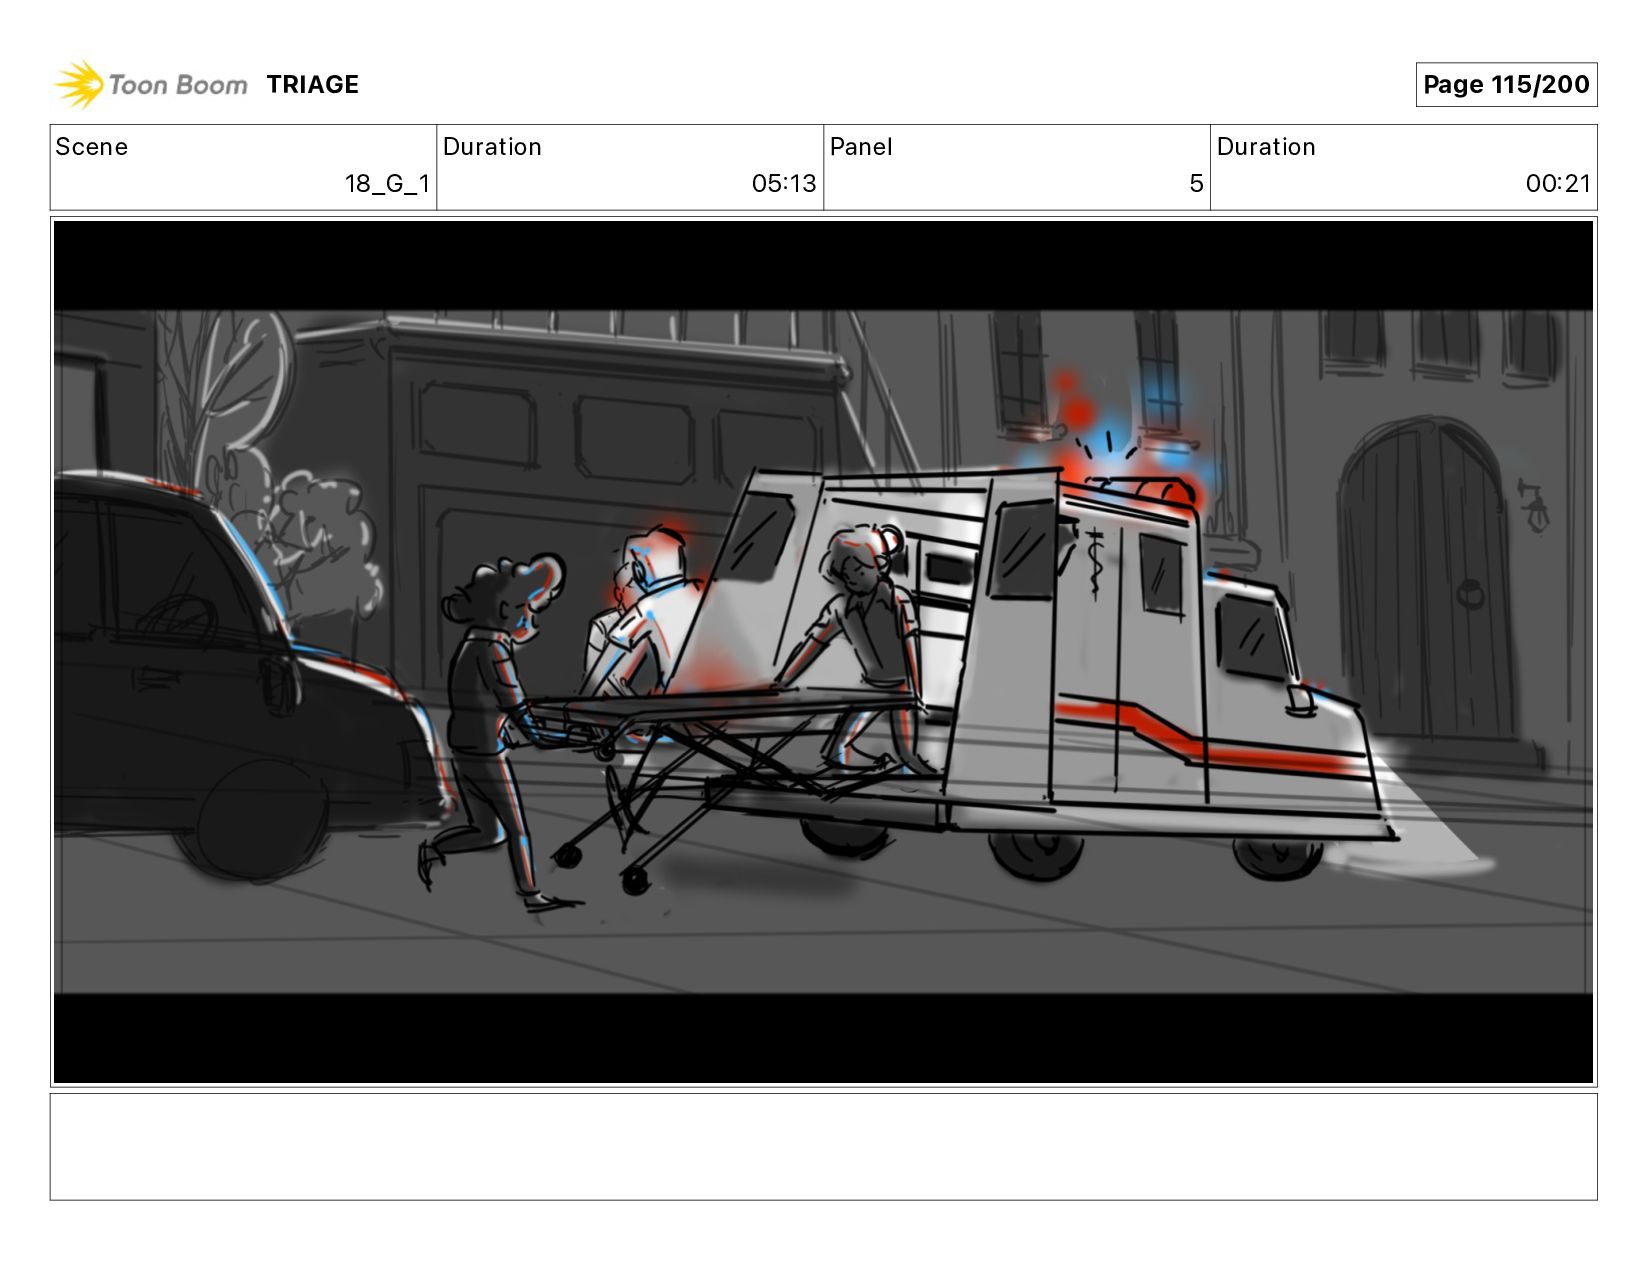Select scene number 18_G_1
Screen dimensions: 1650x1275
click(387, 184)
